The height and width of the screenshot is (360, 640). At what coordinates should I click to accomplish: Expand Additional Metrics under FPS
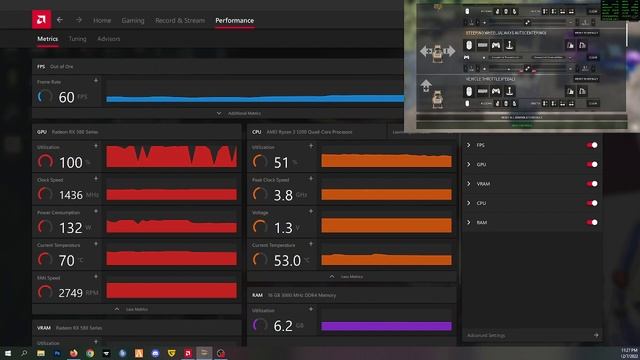click(x=239, y=113)
